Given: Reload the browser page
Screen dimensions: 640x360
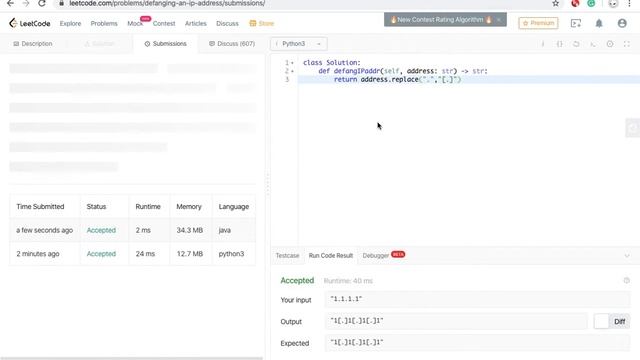Looking at the screenshot, I should (x=42, y=3).
